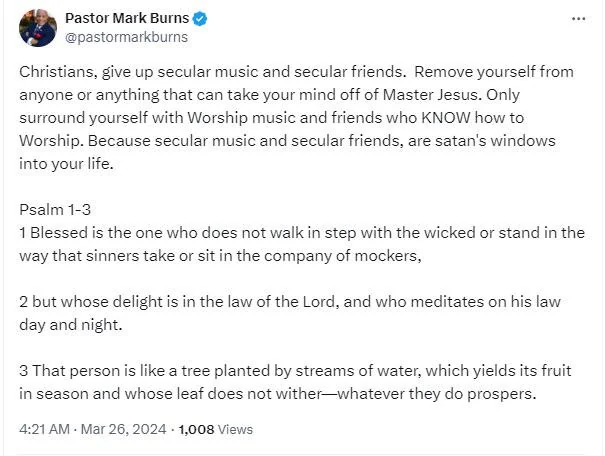Open Pastor Mark Burns' profile picture
The width and height of the screenshot is (605, 456).
point(38,28)
